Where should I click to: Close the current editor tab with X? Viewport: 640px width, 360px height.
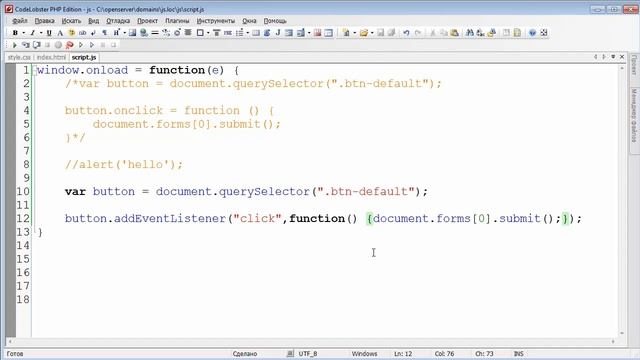(622, 57)
